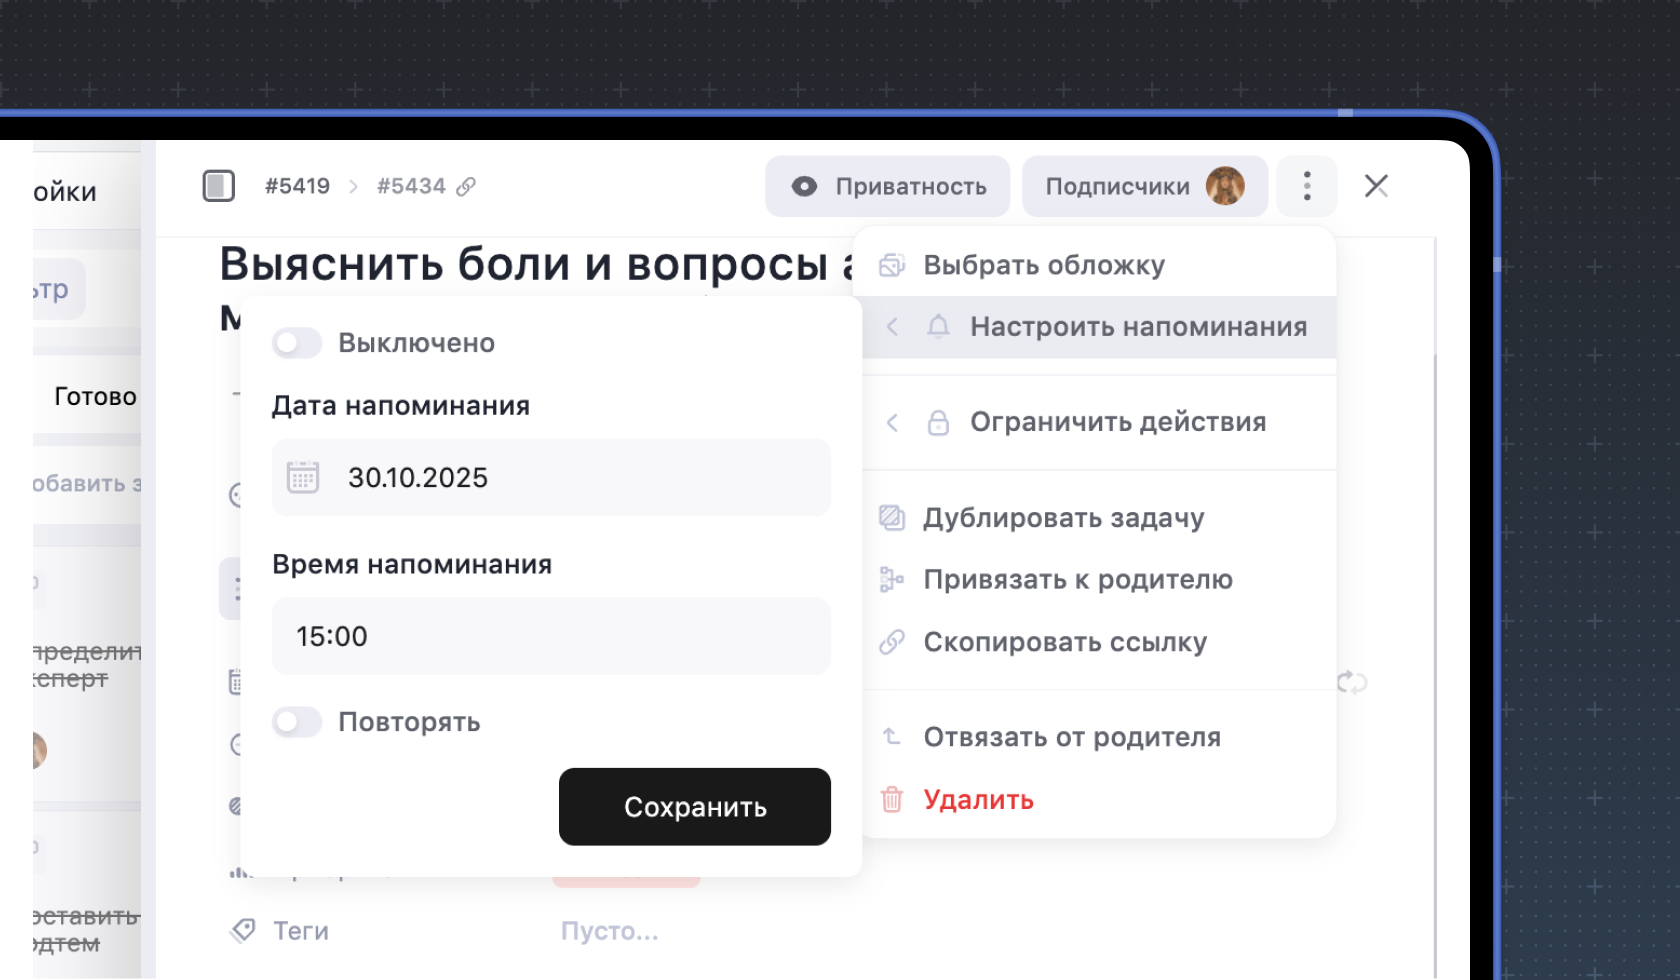This screenshot has width=1680, height=980.
Task: Click the breadcrumb chevron between #5419 and #5434
Action: (353, 185)
